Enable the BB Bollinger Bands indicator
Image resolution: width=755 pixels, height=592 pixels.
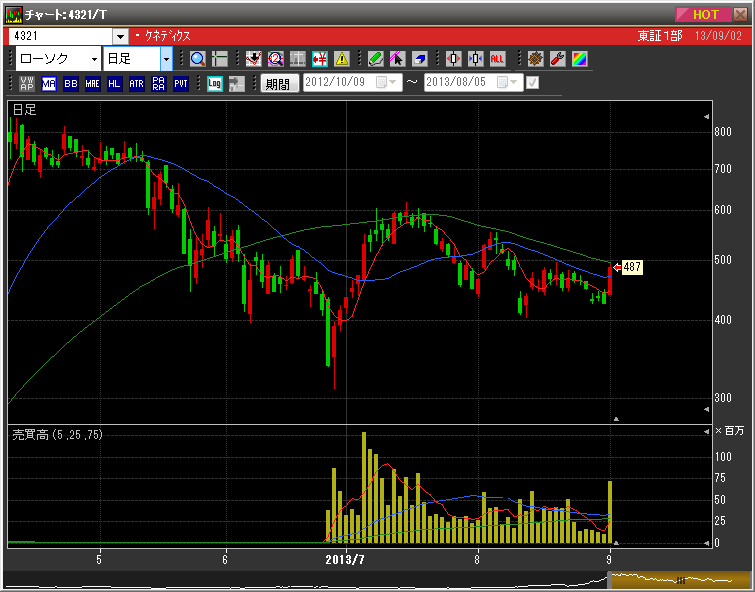point(70,84)
